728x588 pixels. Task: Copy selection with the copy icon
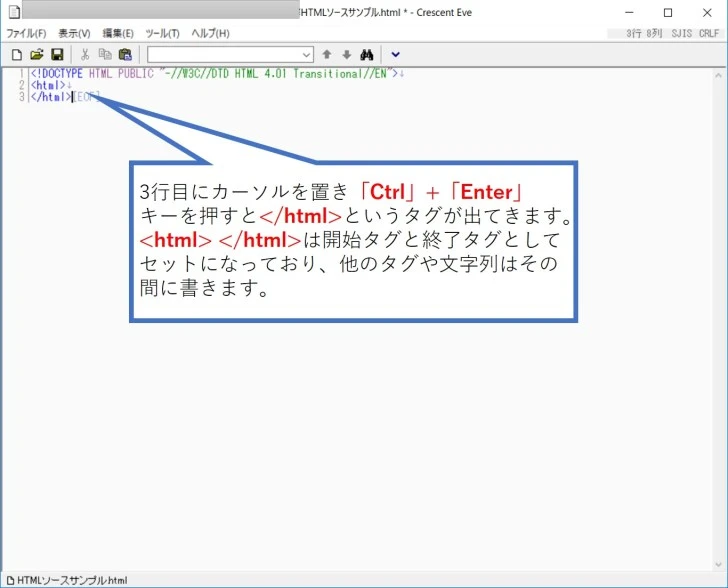(105, 55)
